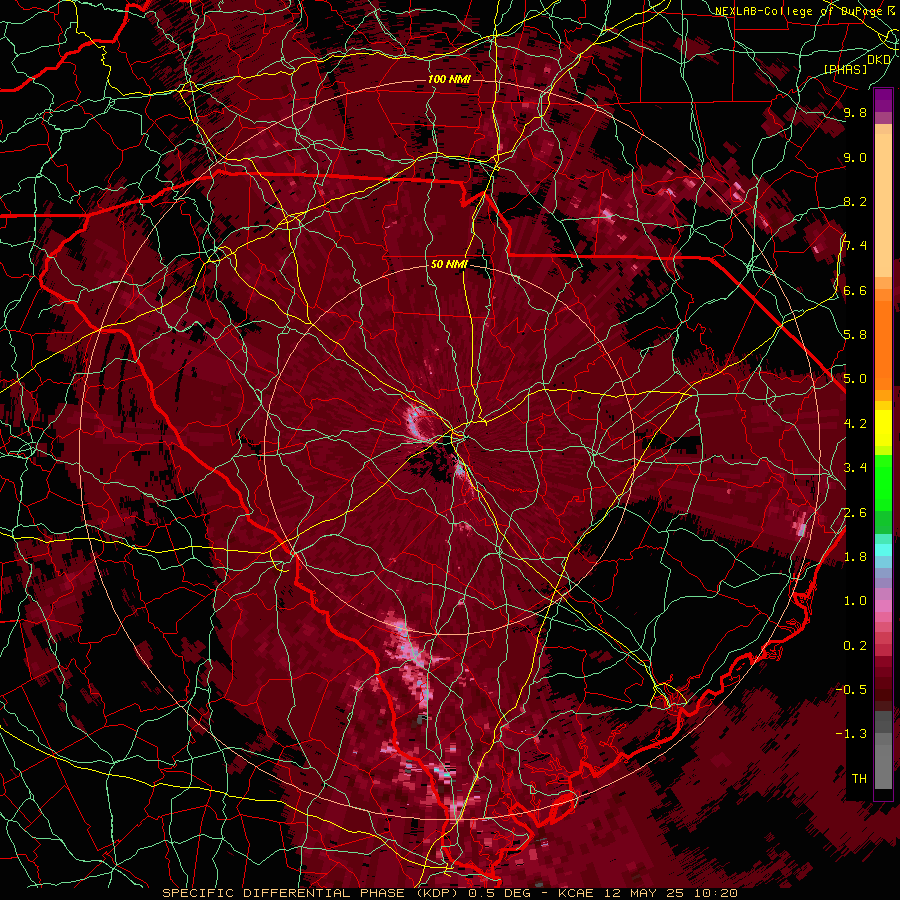
Task: Click the cyan segment of the color bar
Action: coord(883,550)
